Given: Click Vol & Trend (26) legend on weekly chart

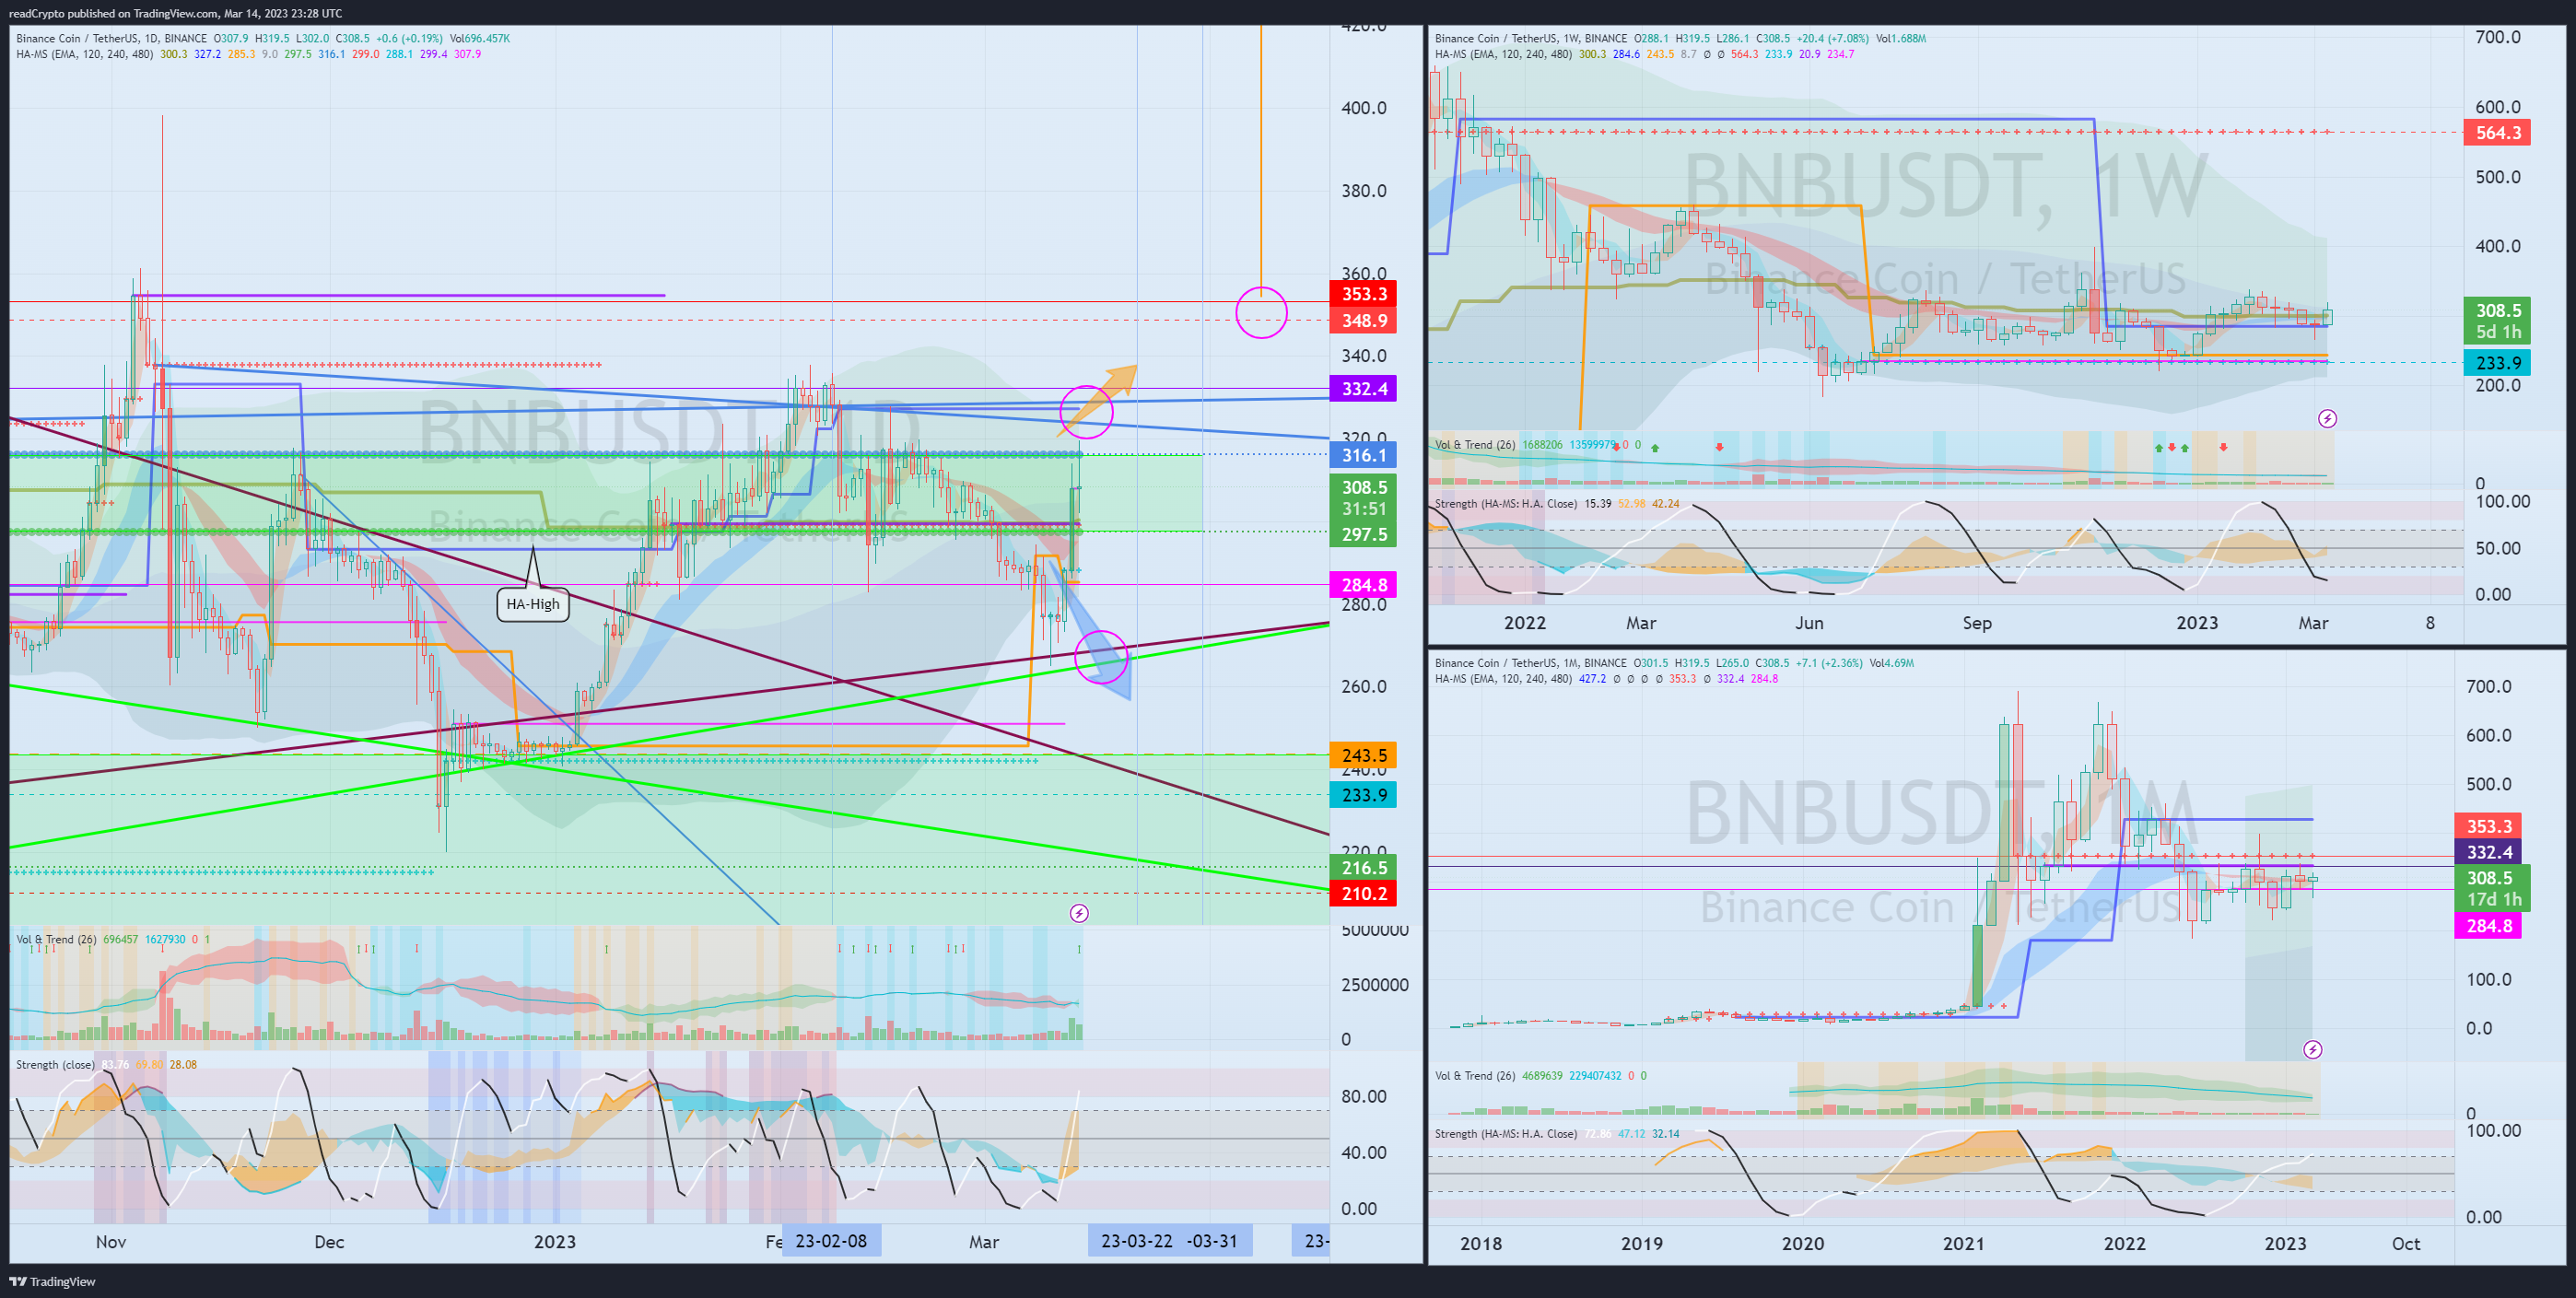Looking at the screenshot, I should [1475, 445].
